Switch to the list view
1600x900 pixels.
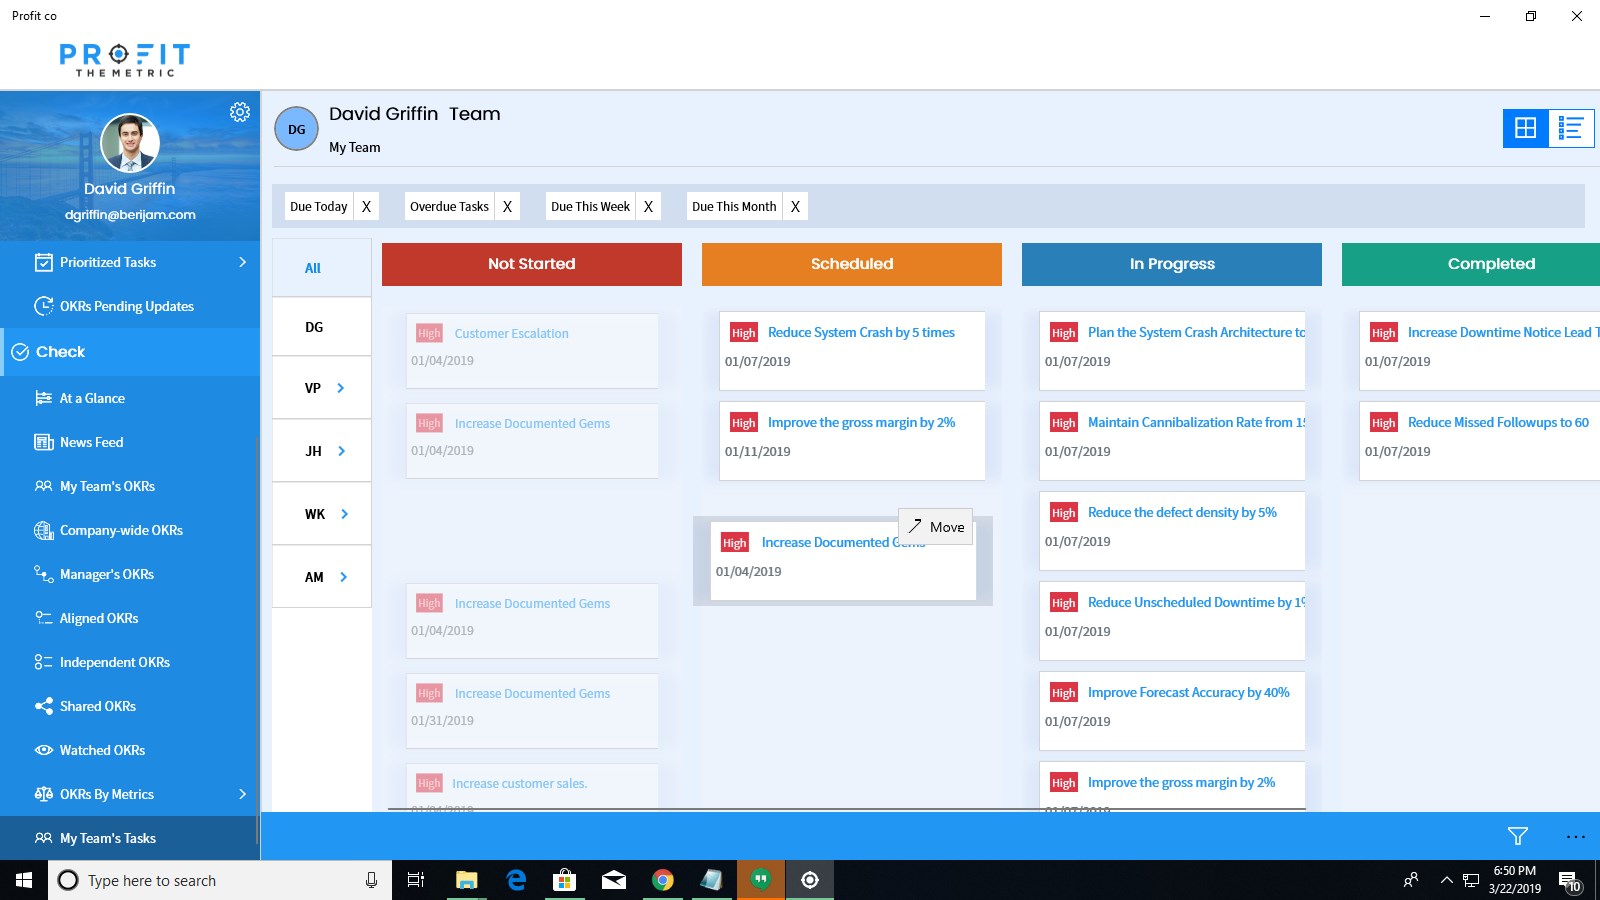click(1571, 128)
